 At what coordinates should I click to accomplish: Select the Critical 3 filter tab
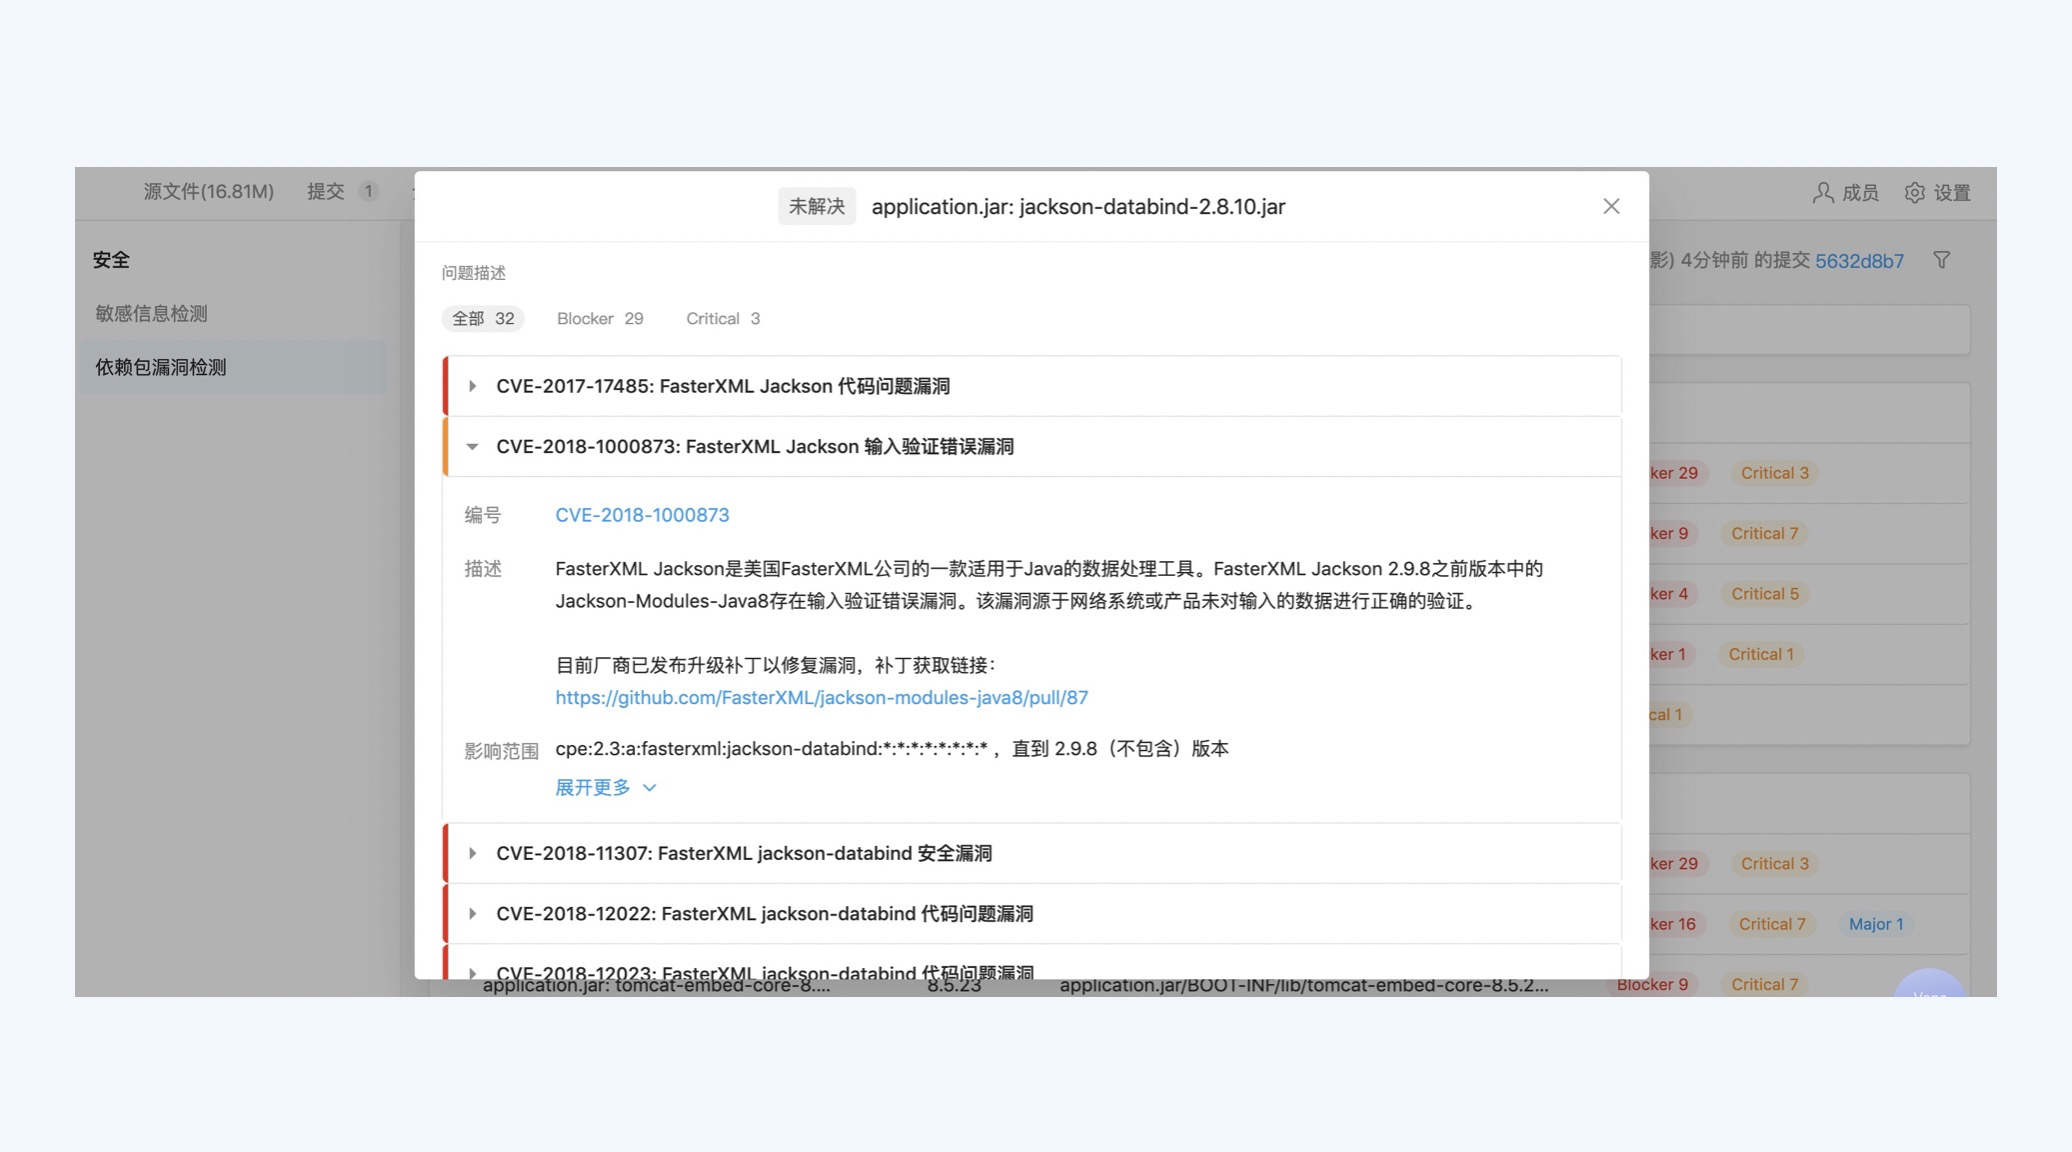pos(723,318)
